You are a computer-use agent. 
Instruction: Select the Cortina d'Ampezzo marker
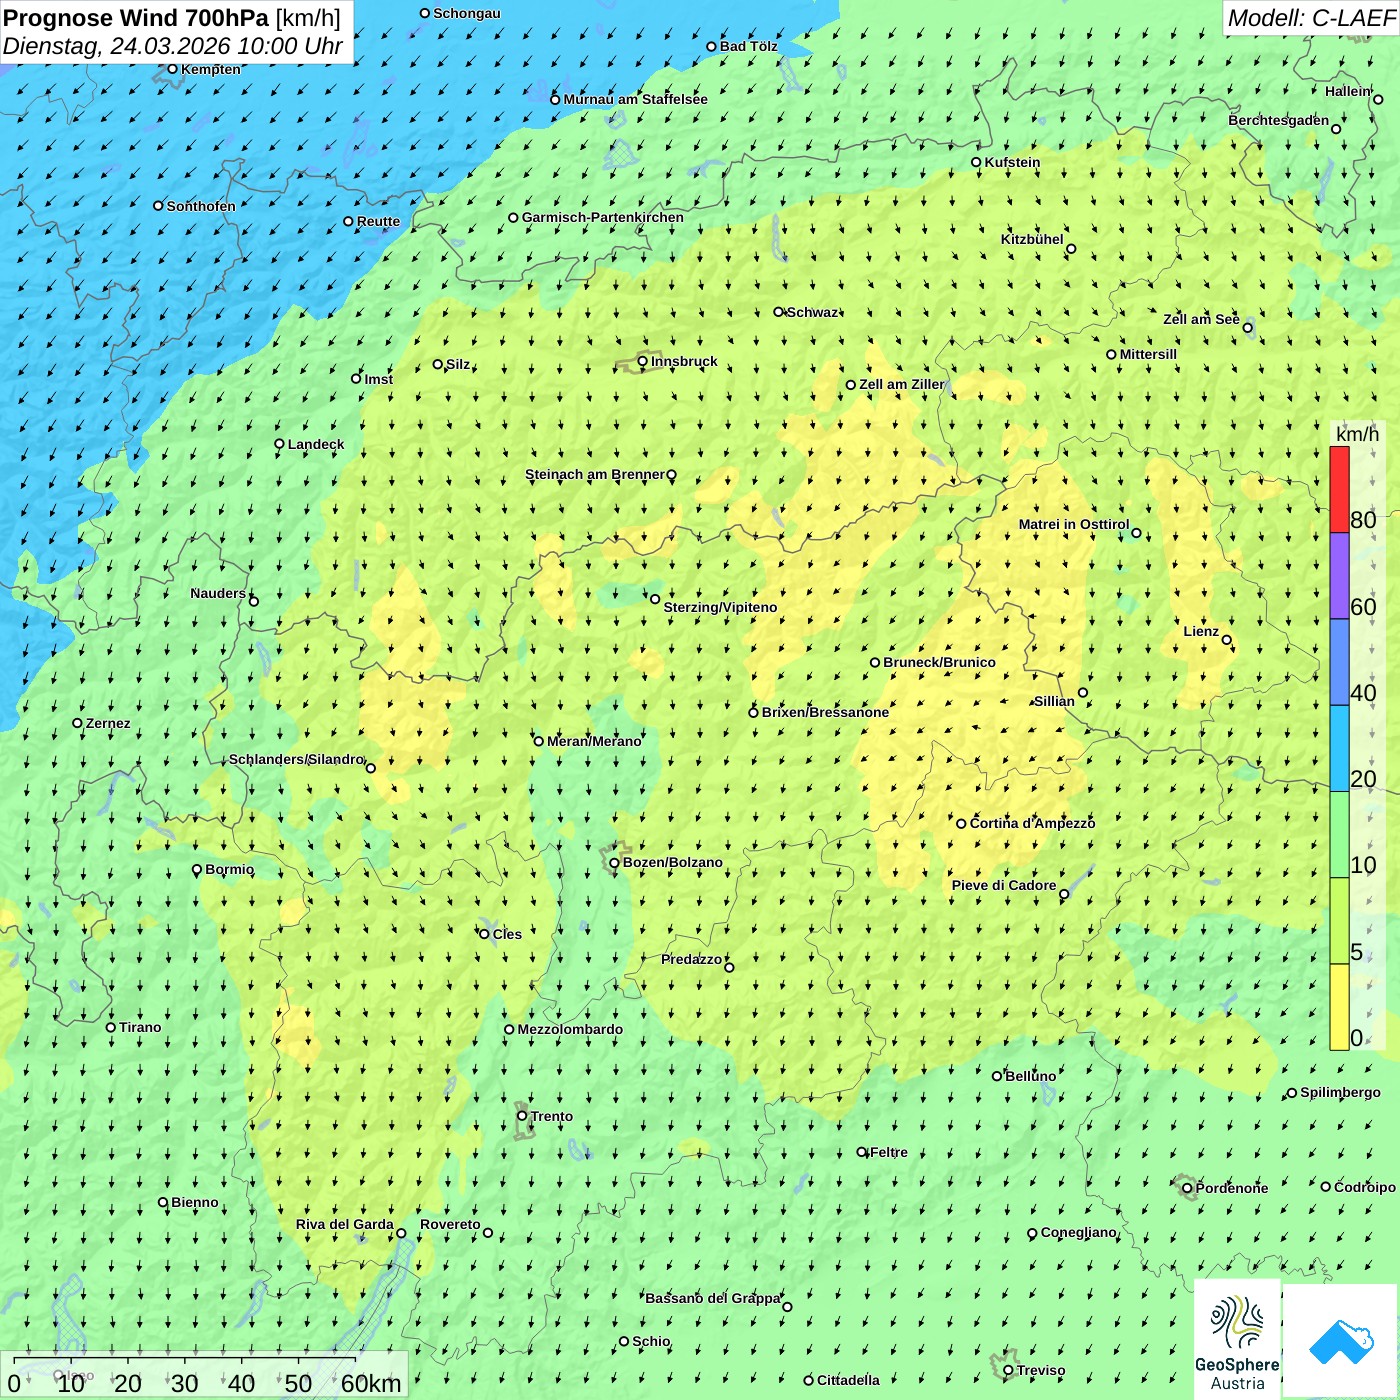(x=961, y=824)
